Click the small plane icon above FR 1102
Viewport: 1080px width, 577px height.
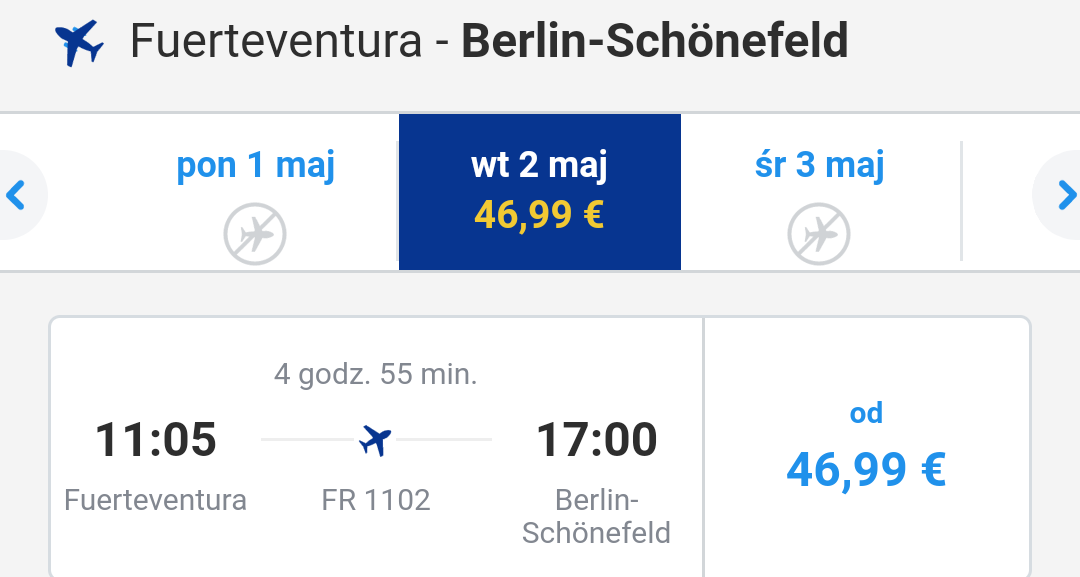pyautogui.click(x=375, y=439)
